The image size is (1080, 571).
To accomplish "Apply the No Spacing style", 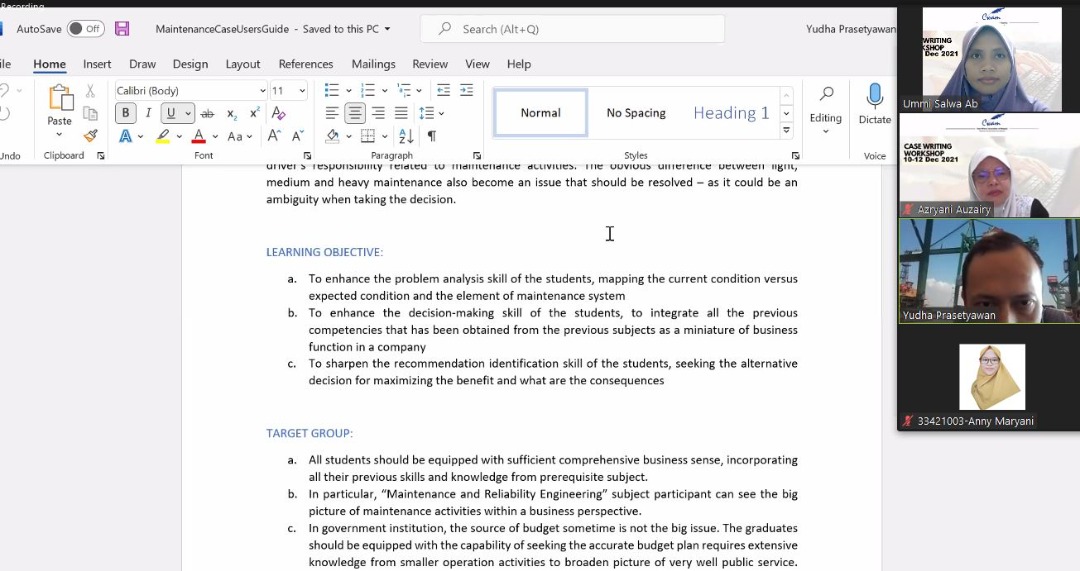I will 636,112.
